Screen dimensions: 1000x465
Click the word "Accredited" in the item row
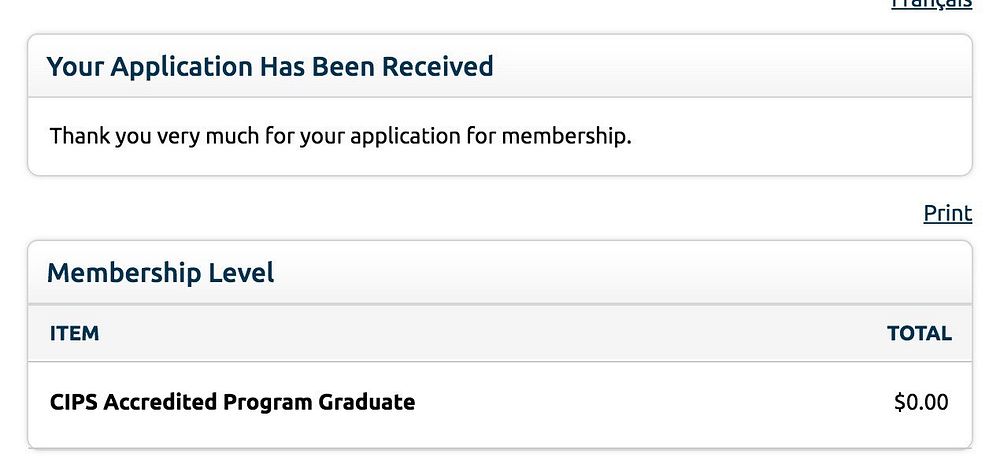[160, 402]
